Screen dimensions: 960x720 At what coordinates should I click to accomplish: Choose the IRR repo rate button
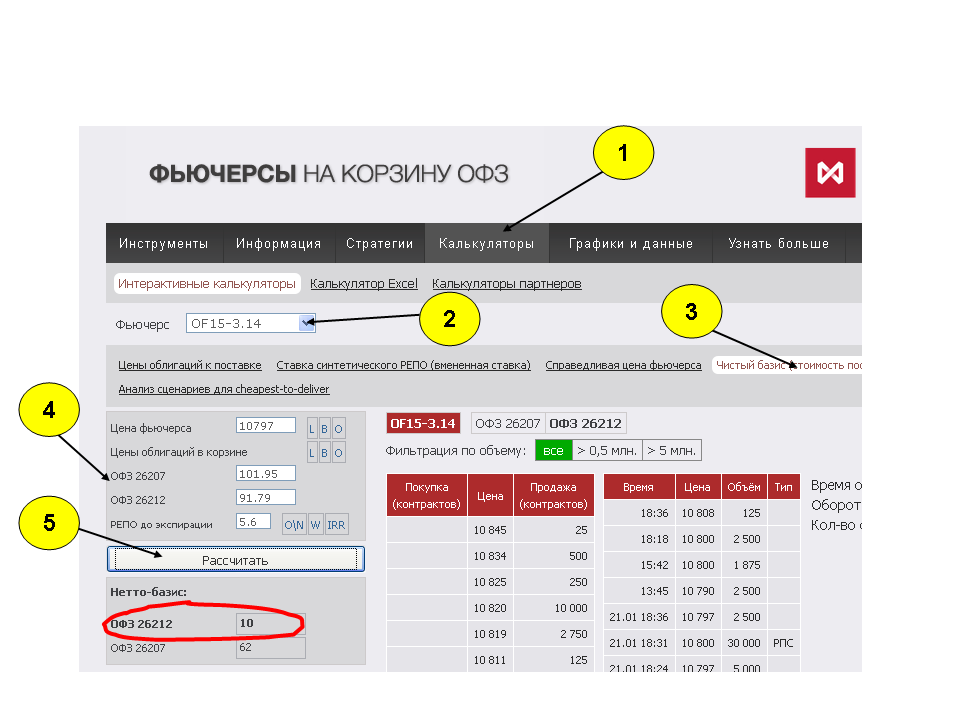(x=336, y=525)
